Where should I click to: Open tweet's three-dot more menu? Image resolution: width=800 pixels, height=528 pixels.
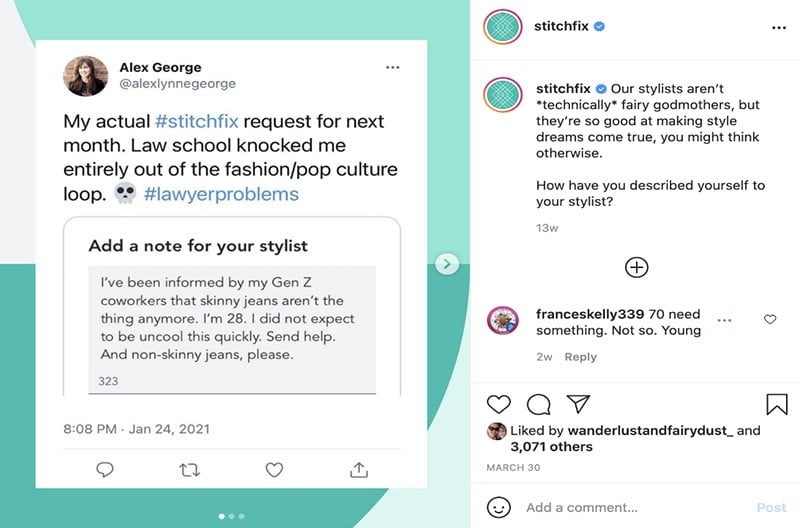tap(393, 67)
